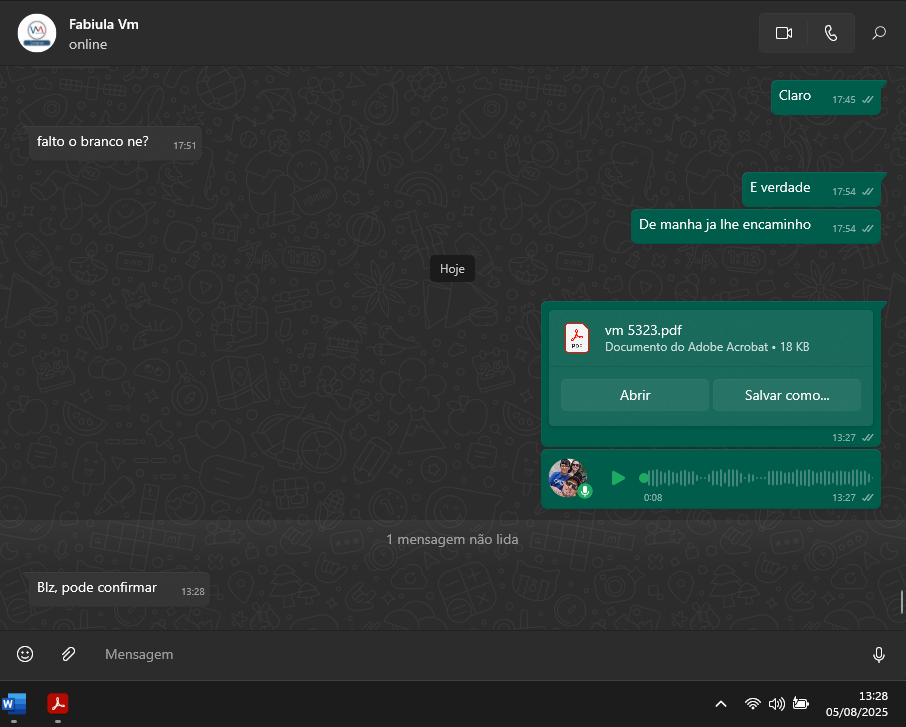Open the volume speaker control in tray

click(776, 704)
